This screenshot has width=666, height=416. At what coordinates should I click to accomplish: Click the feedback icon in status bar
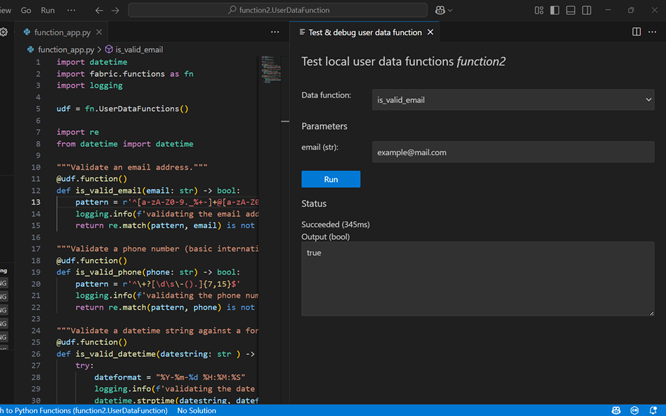pyautogui.click(x=635, y=410)
